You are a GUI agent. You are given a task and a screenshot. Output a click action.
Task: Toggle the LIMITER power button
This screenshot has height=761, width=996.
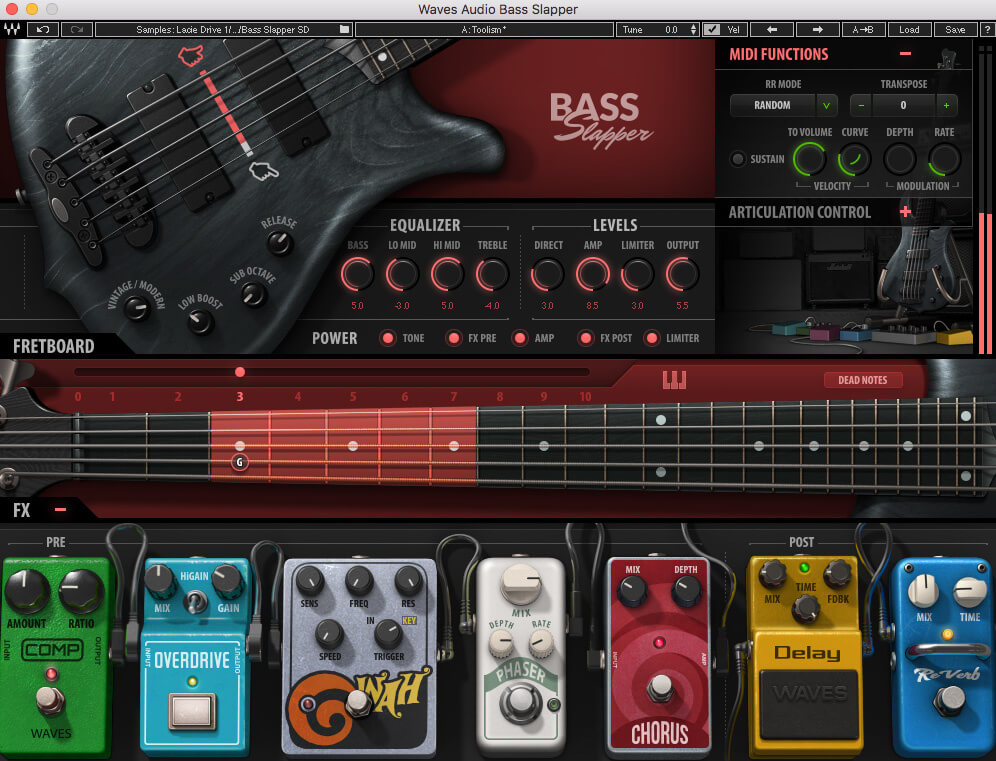click(652, 338)
